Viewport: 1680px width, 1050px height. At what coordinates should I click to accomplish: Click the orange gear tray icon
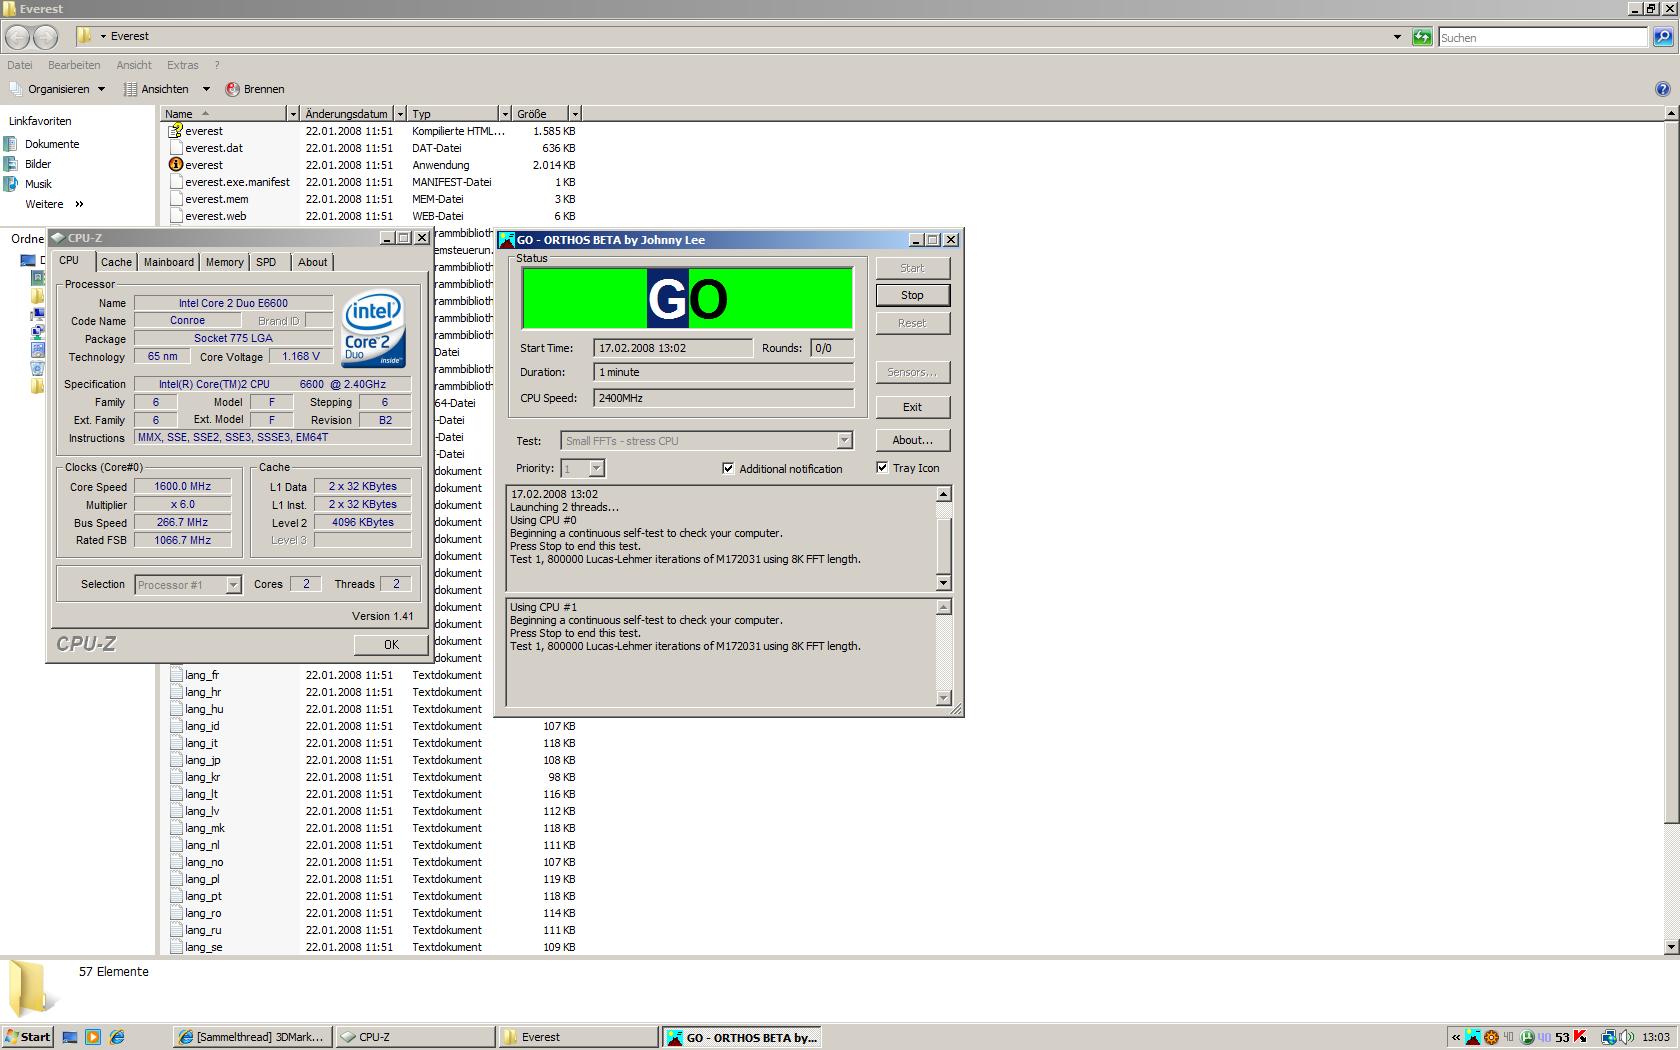1491,1037
